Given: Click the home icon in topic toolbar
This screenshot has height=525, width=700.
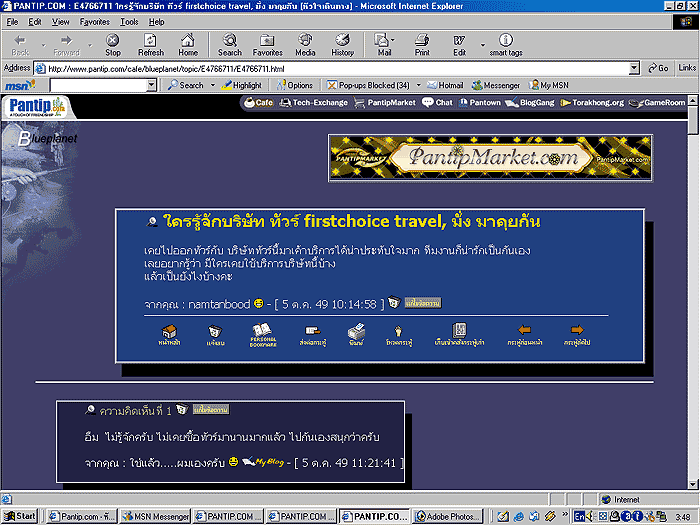Looking at the screenshot, I should point(169,335).
